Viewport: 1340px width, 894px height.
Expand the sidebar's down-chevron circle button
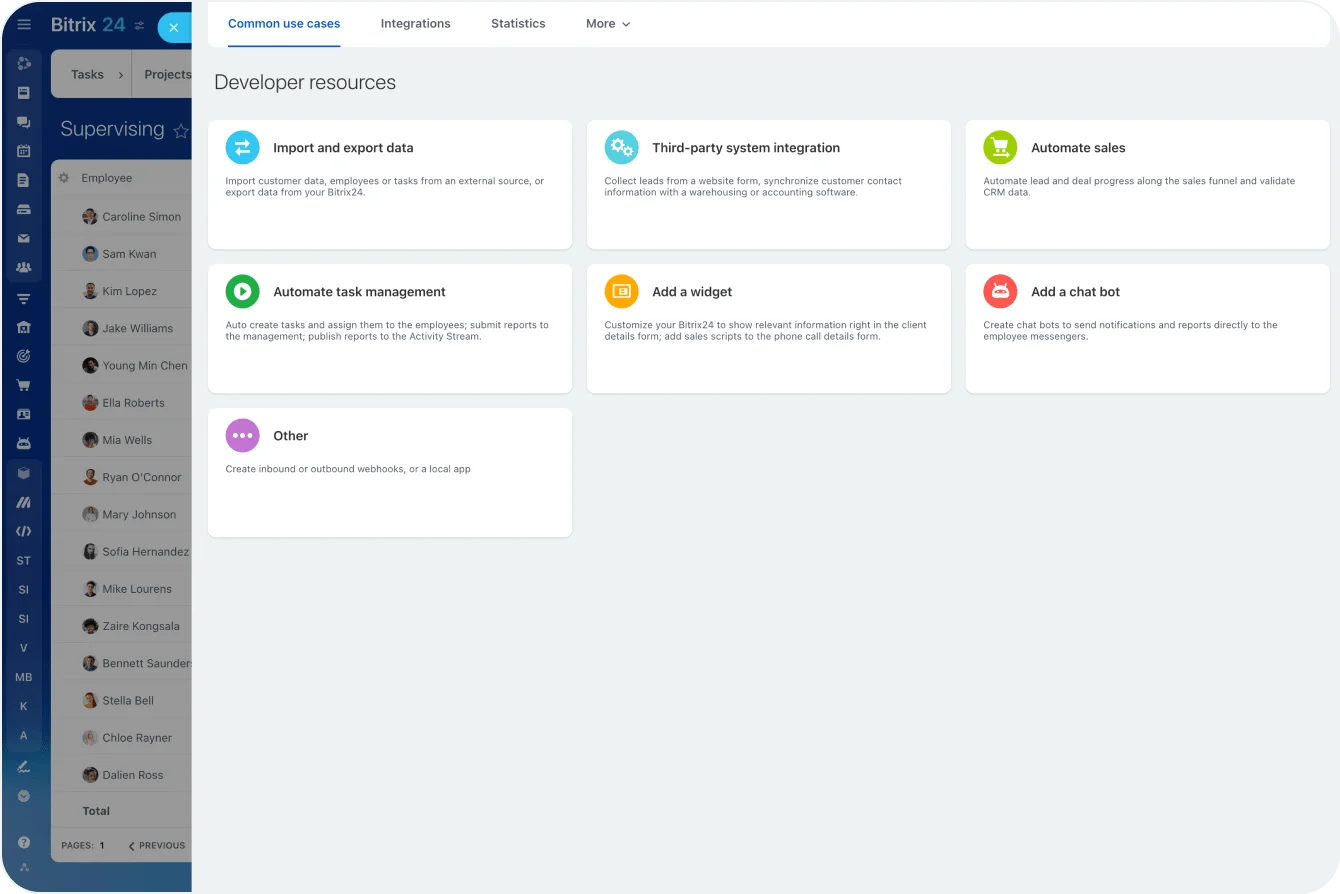point(24,796)
